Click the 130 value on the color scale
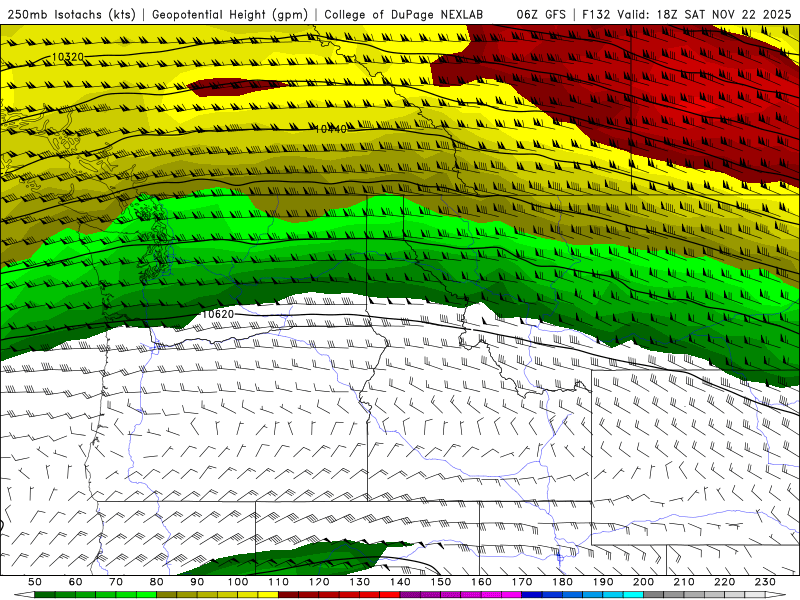Image resolution: width=800 pixels, height=600 pixels. coord(360,582)
